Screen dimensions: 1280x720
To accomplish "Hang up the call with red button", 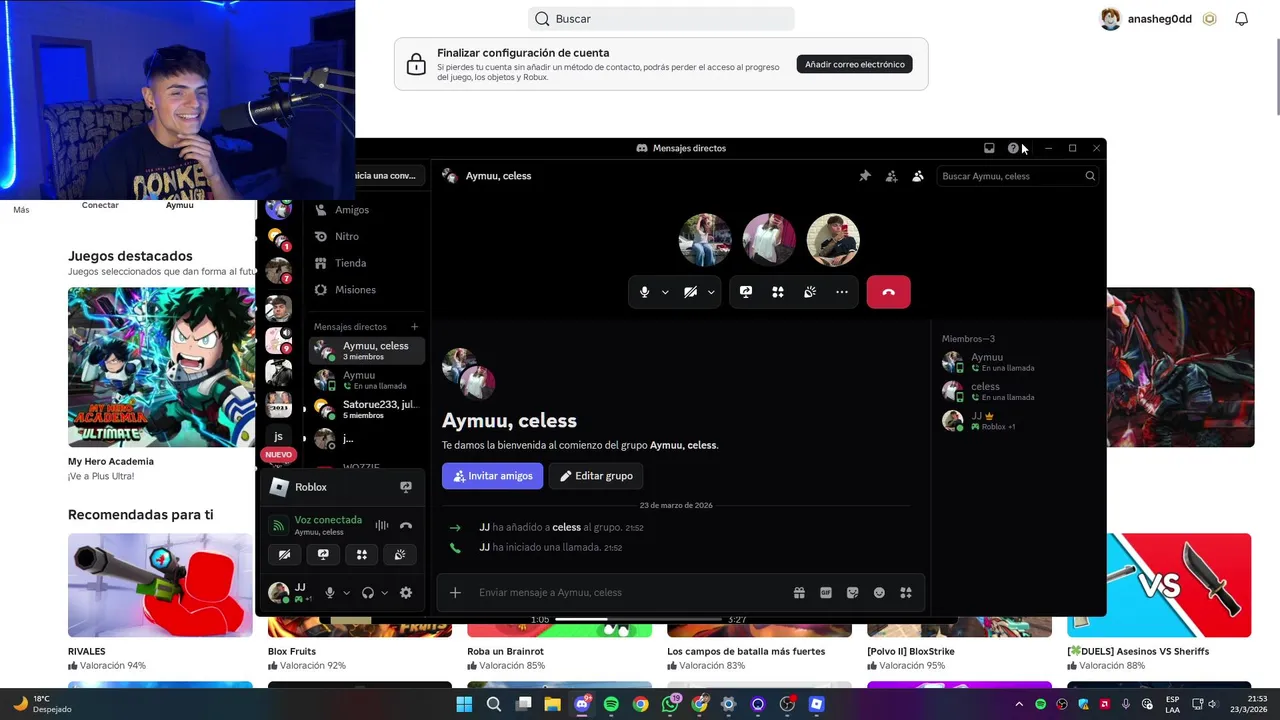I will pyautogui.click(x=888, y=292).
